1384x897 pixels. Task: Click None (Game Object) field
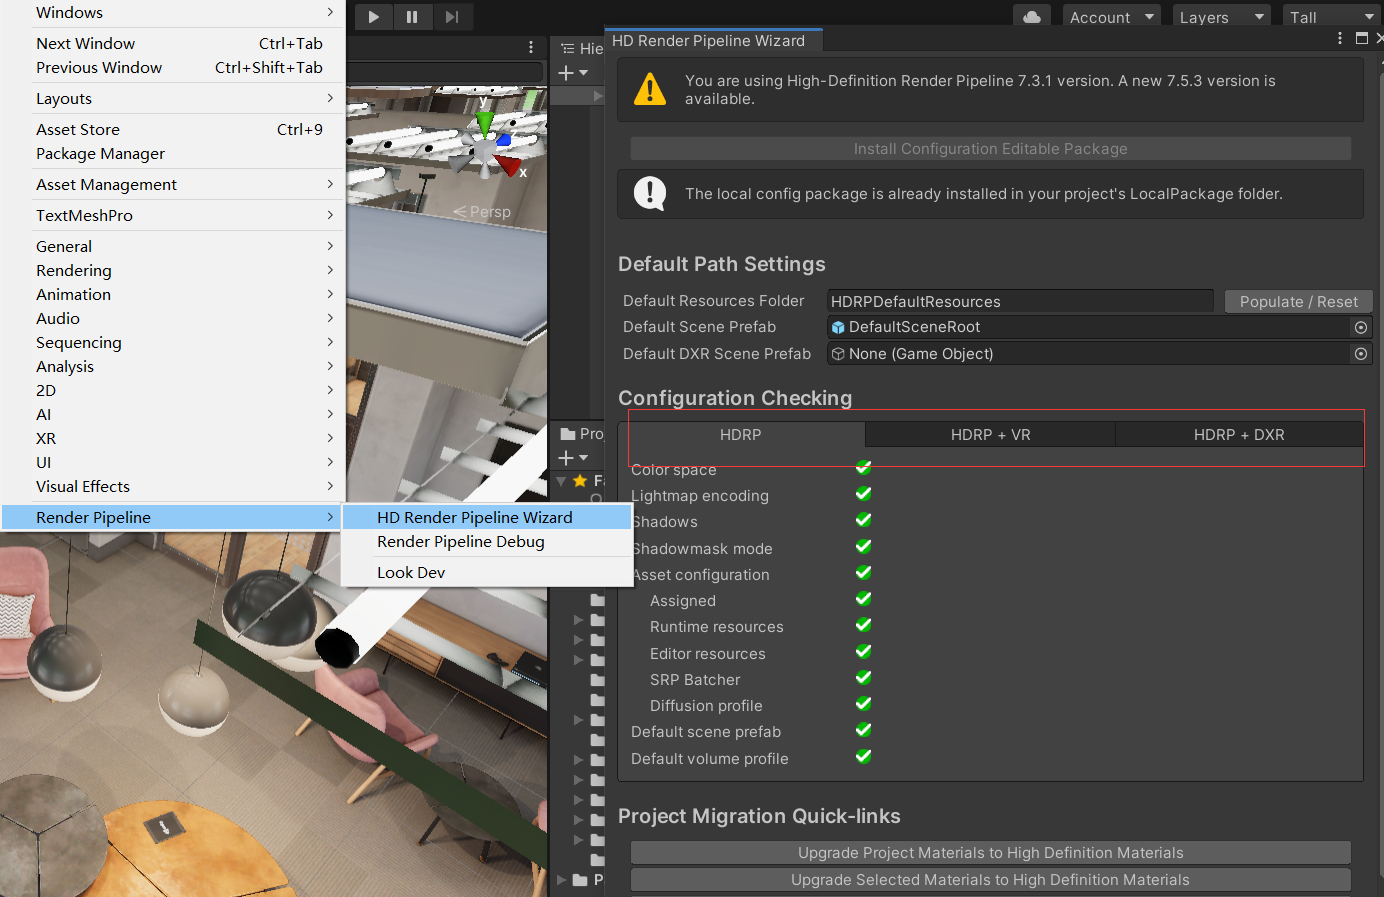pos(1088,354)
